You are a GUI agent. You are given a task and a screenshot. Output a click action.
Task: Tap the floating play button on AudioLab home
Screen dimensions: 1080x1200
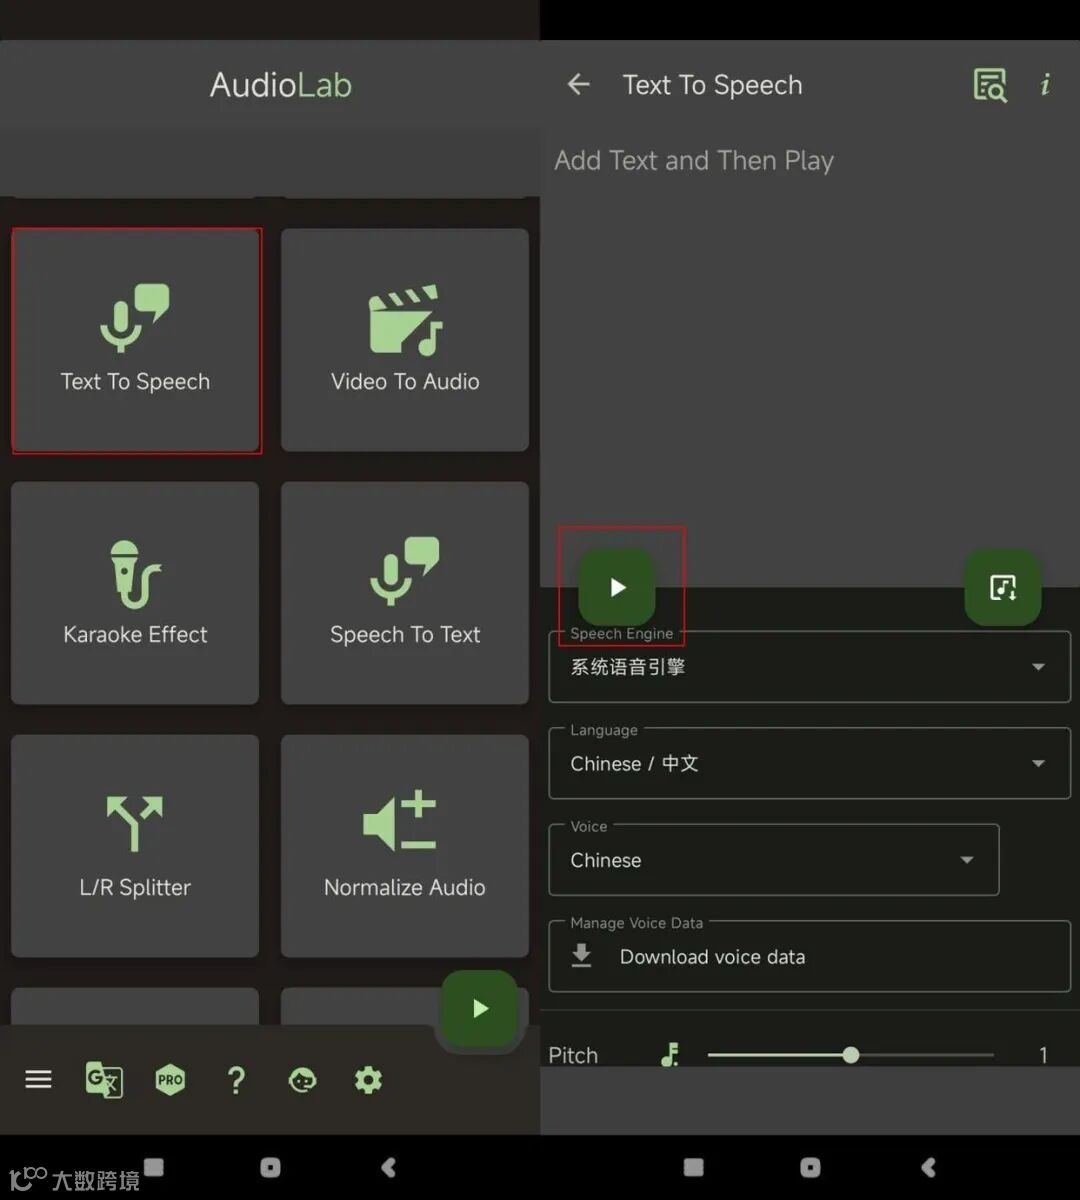click(x=480, y=1009)
